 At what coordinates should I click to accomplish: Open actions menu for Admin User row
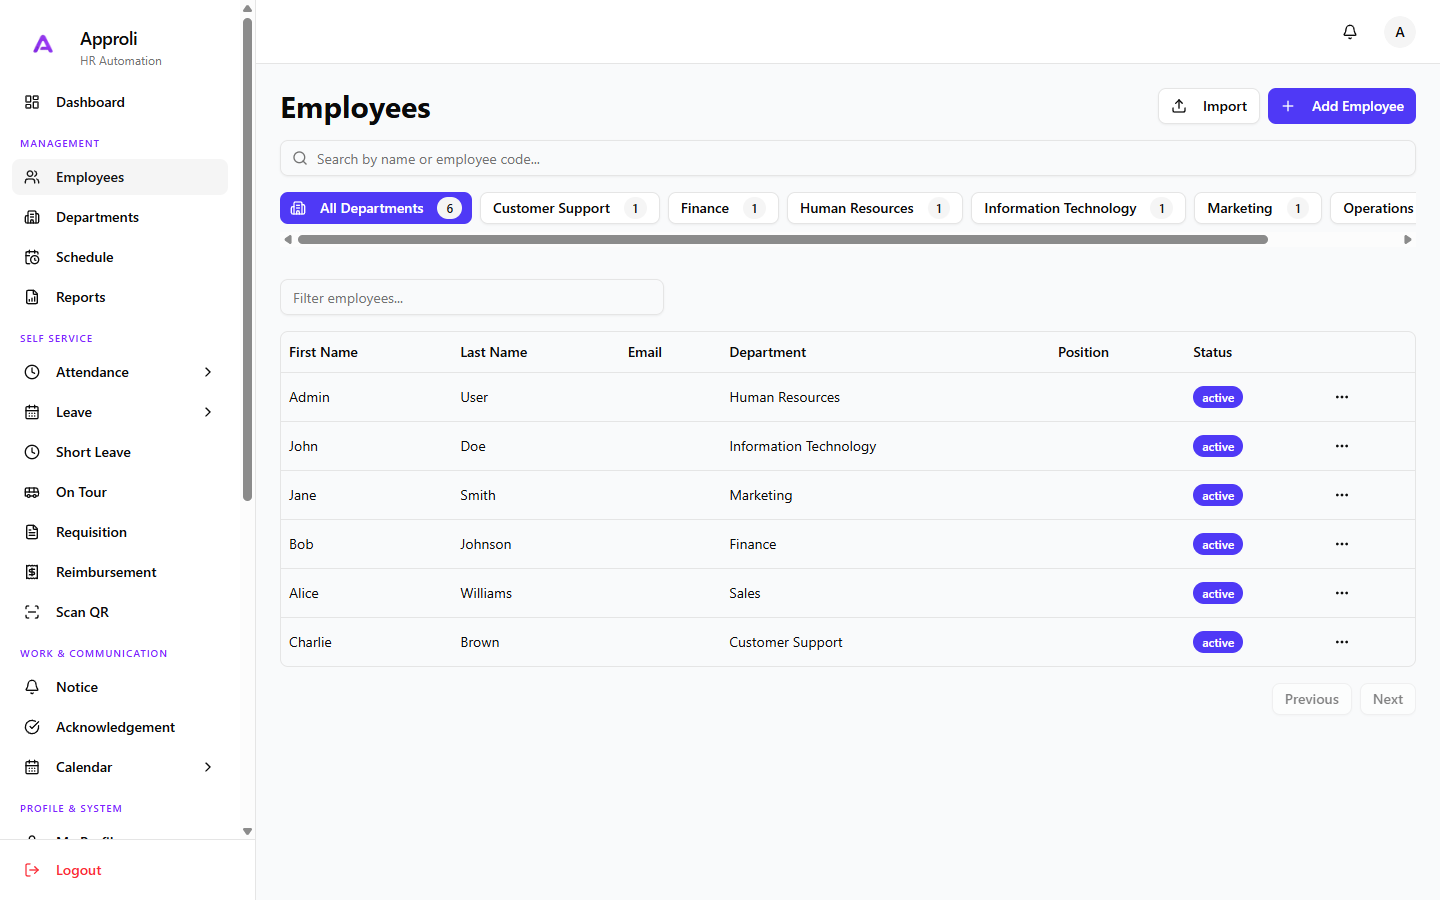(x=1342, y=397)
